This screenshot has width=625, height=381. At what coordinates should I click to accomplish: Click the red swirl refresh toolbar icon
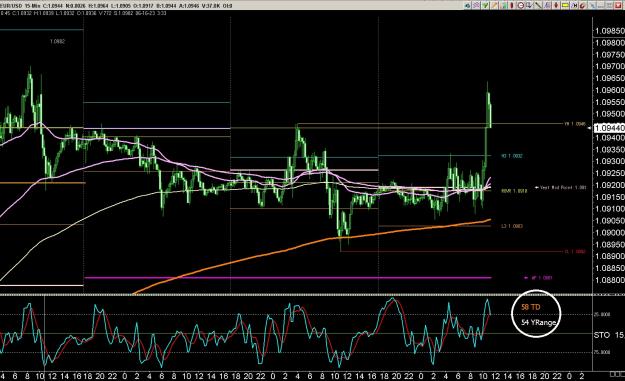(x=583, y=6)
